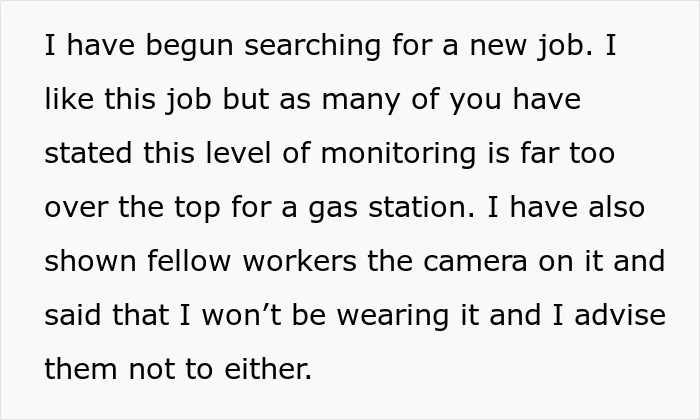Screen dimensions: 700x420
Task: Click the word "like" starting the second line
Action: (x=69, y=99)
